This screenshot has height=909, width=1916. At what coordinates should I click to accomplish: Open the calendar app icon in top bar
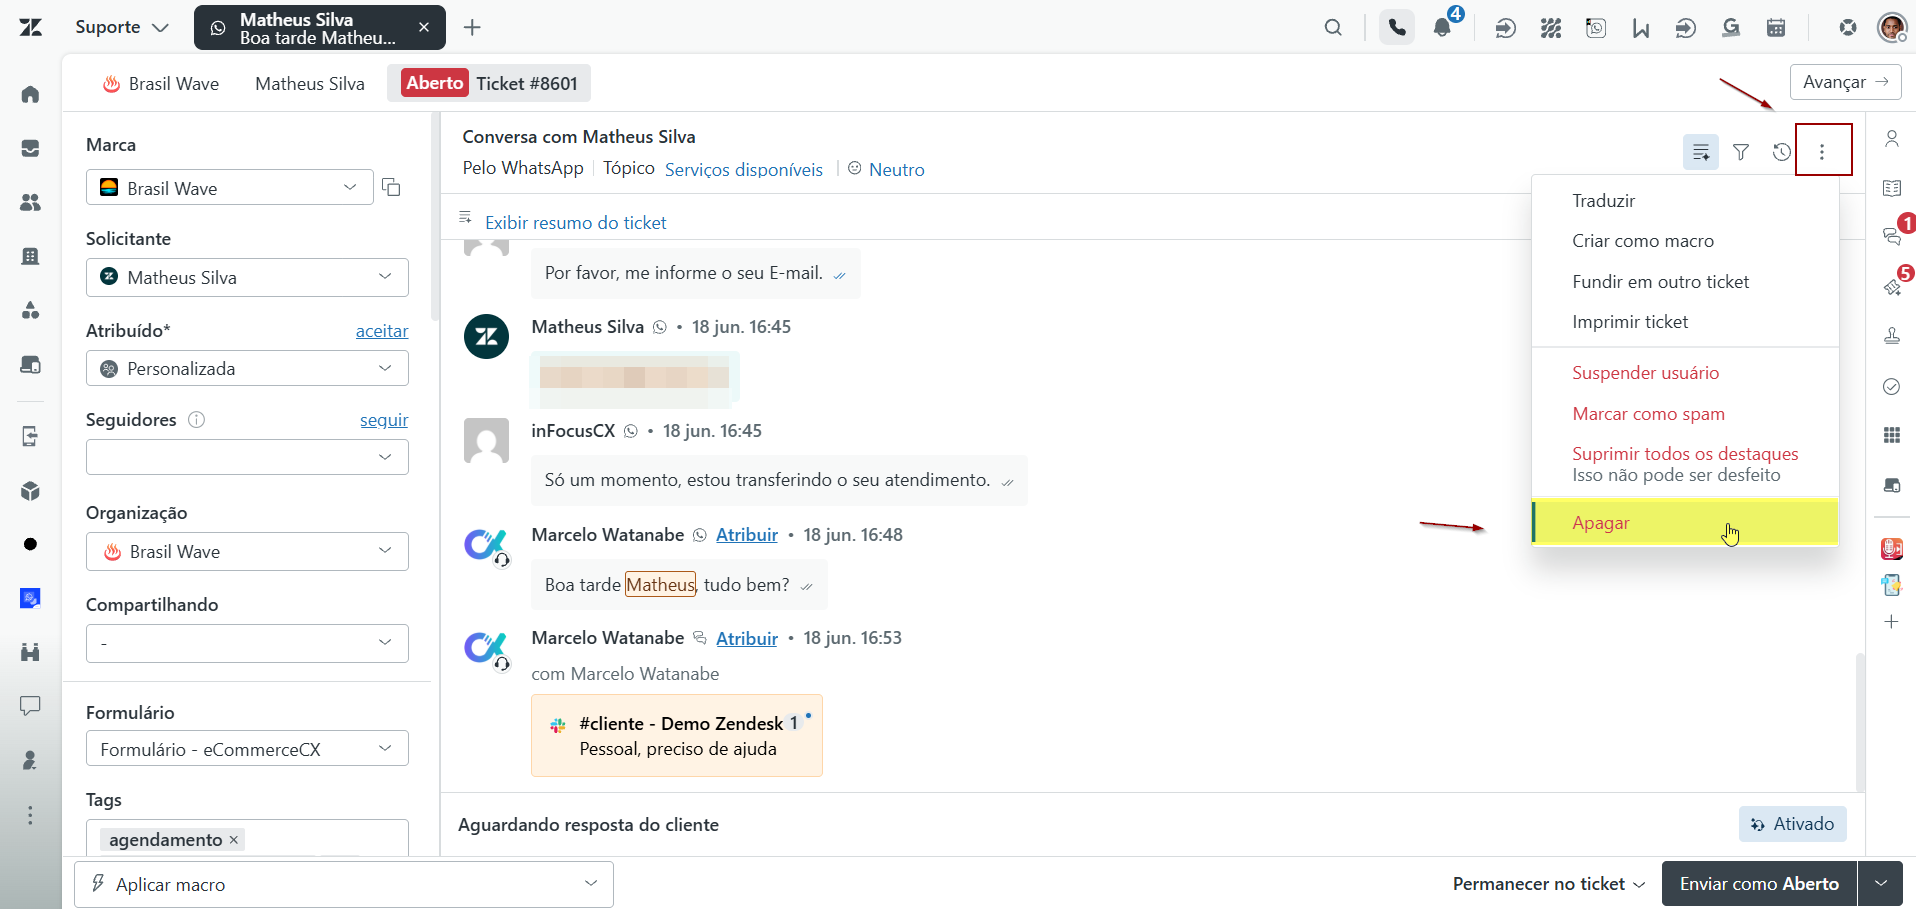[1776, 28]
